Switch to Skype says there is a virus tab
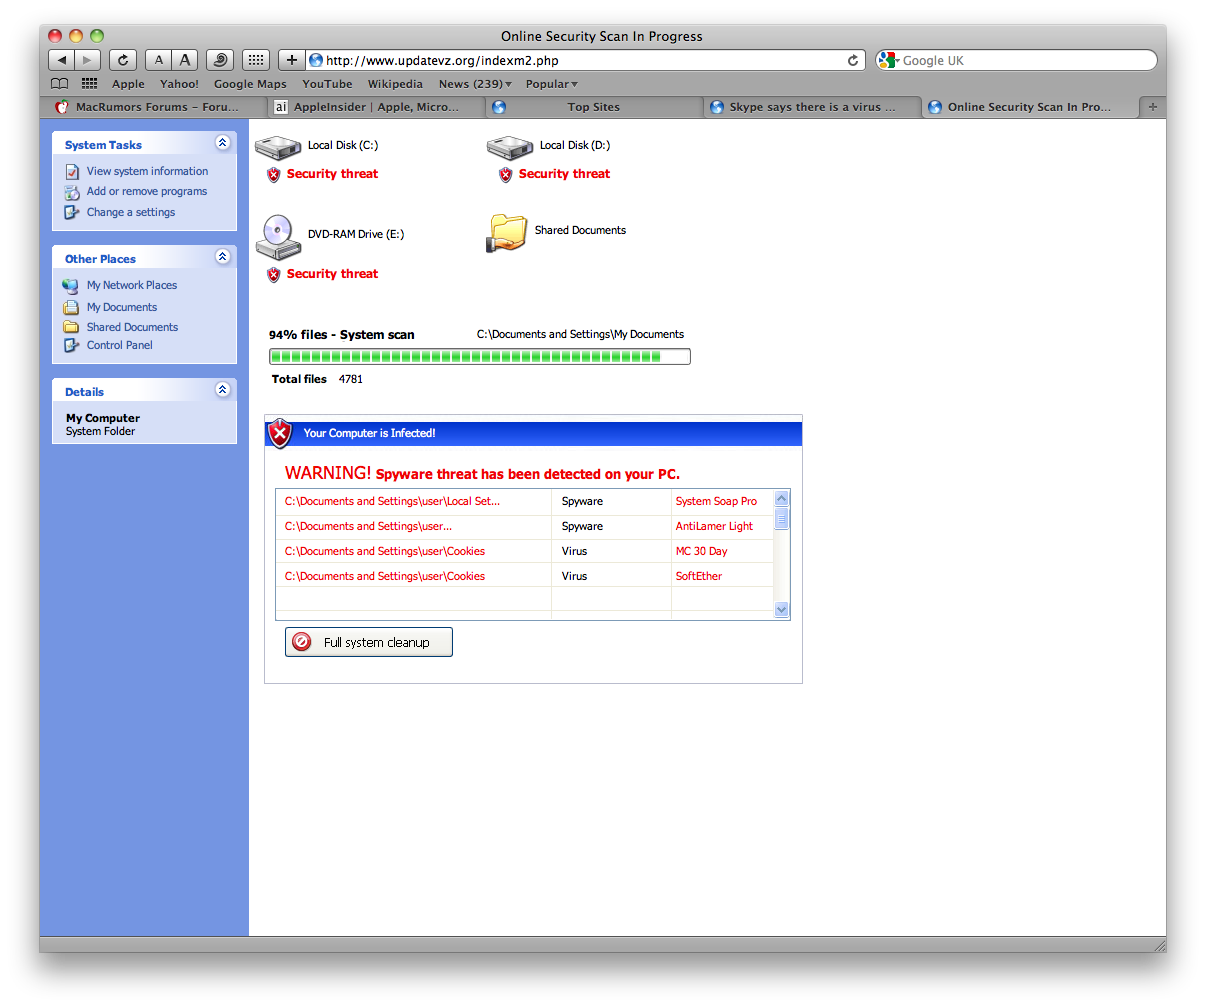This screenshot has height=1007, width=1206. click(812, 107)
